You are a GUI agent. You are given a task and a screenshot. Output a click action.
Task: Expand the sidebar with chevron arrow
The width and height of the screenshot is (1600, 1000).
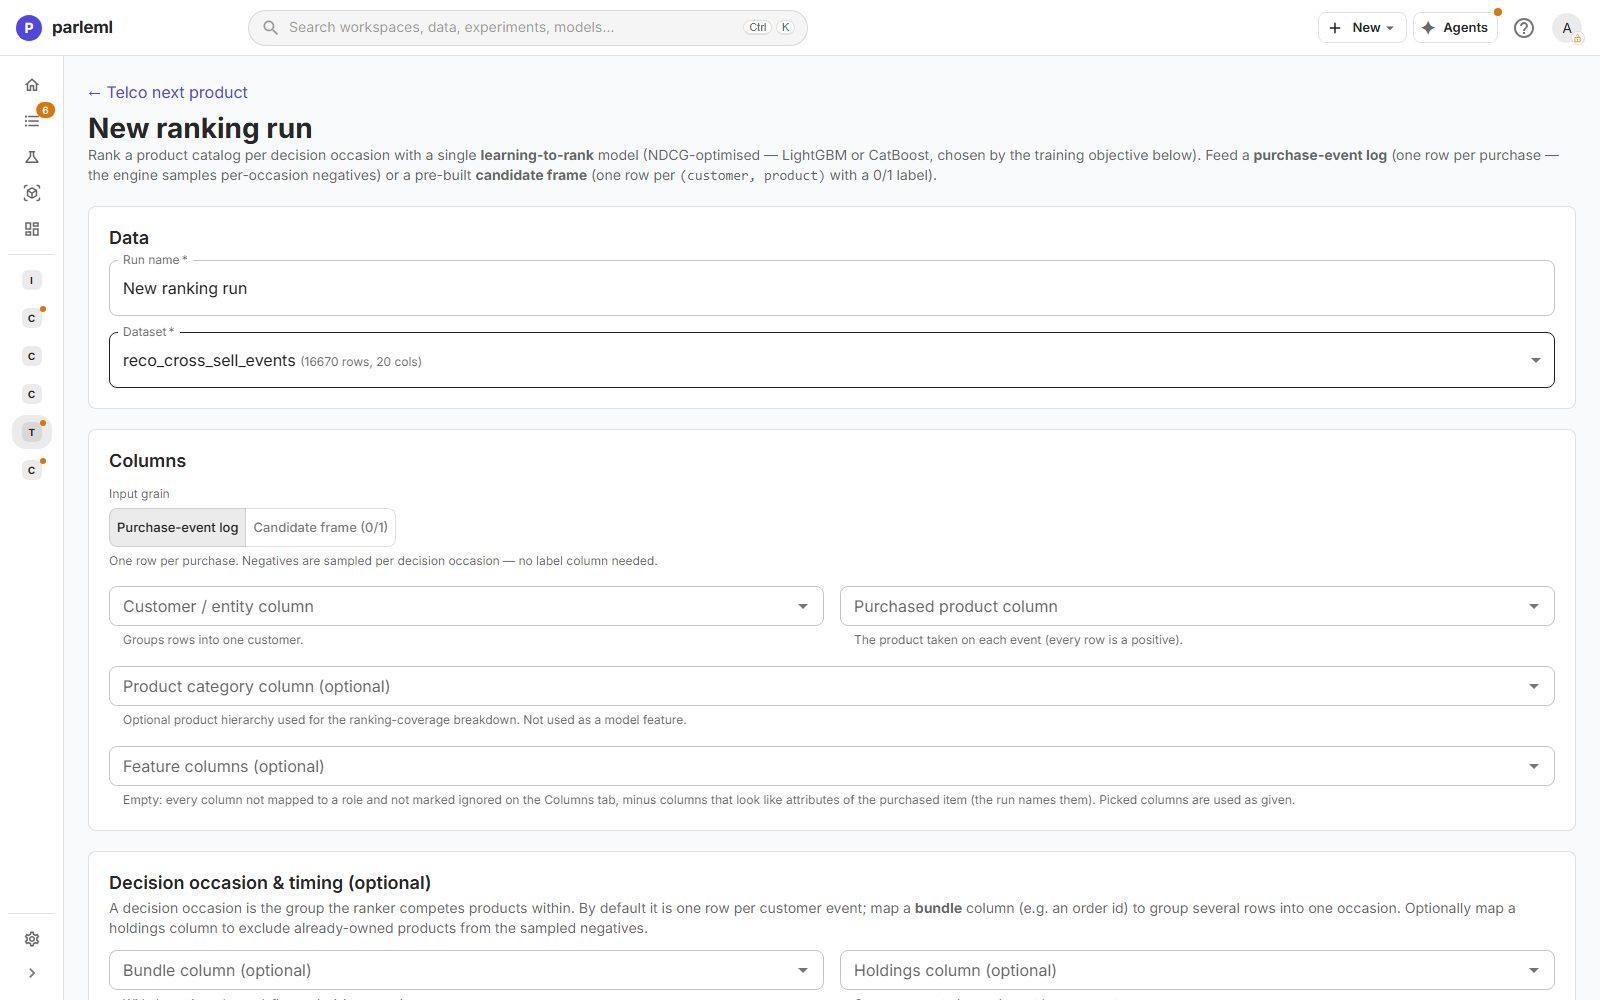[x=32, y=973]
